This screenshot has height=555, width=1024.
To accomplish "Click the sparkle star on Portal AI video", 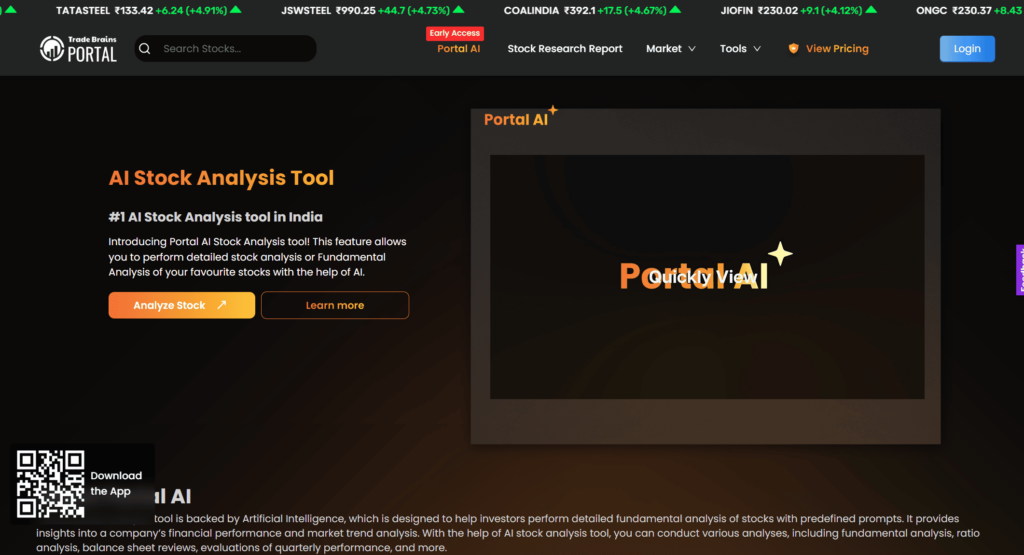I will pos(780,254).
